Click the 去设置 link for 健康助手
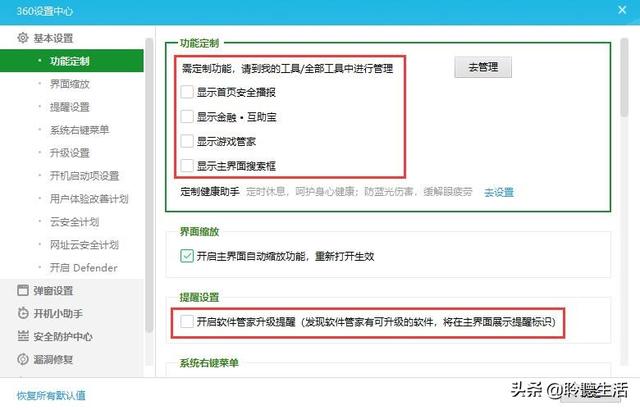640x410 pixels. [x=499, y=192]
